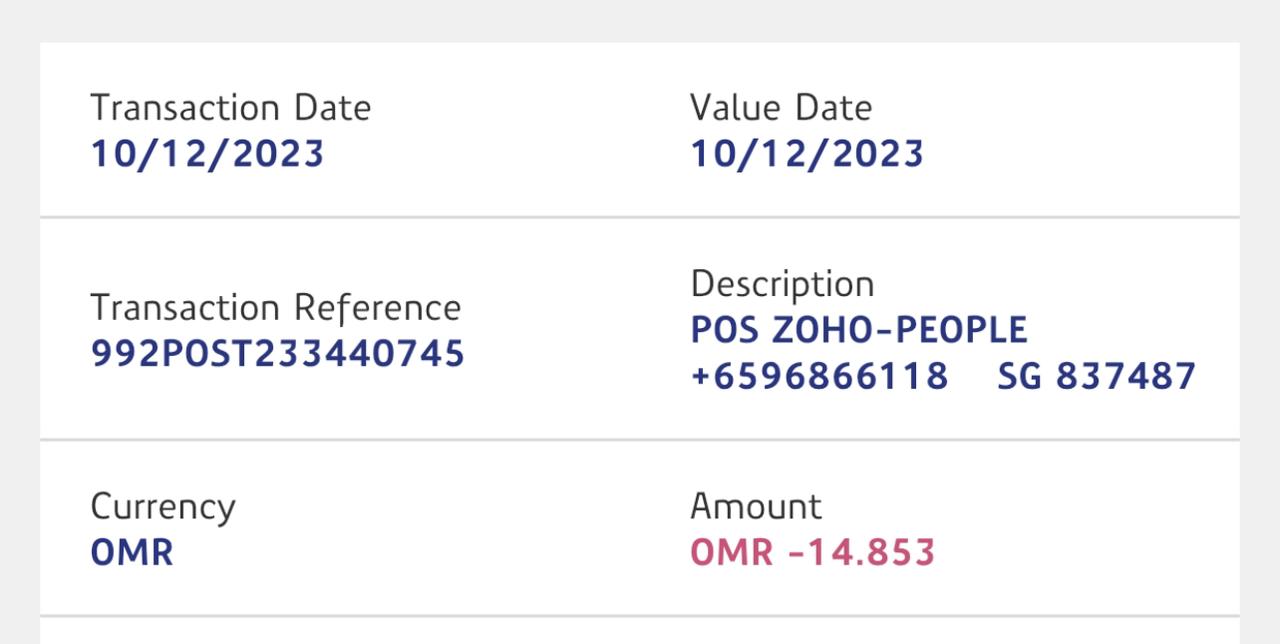Click the Value Date label
This screenshot has width=1280, height=644.
tap(780, 108)
